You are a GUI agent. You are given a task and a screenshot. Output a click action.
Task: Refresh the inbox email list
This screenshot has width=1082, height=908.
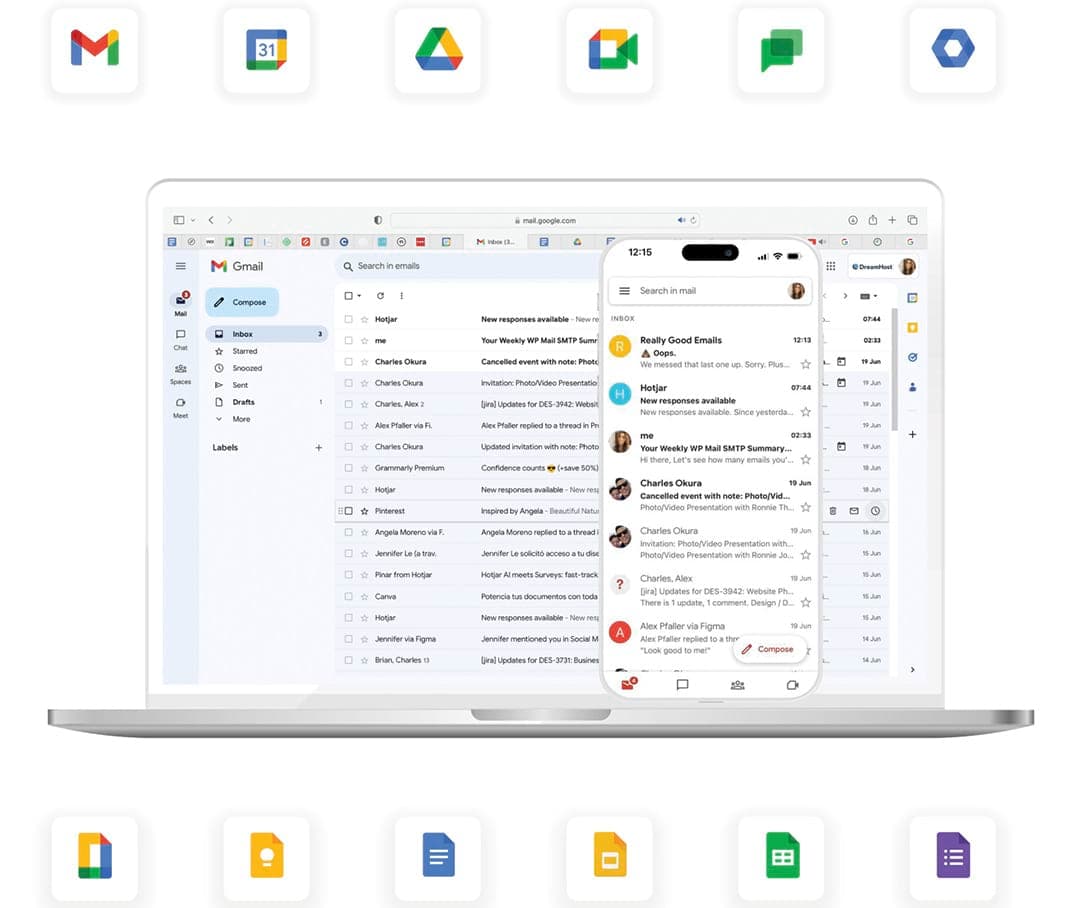pos(380,295)
